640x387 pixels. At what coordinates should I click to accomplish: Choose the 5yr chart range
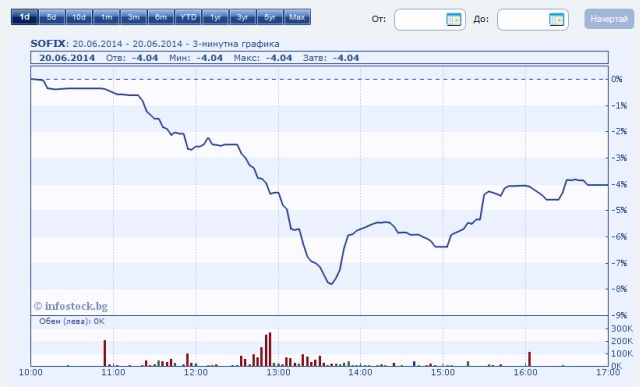tap(270, 17)
